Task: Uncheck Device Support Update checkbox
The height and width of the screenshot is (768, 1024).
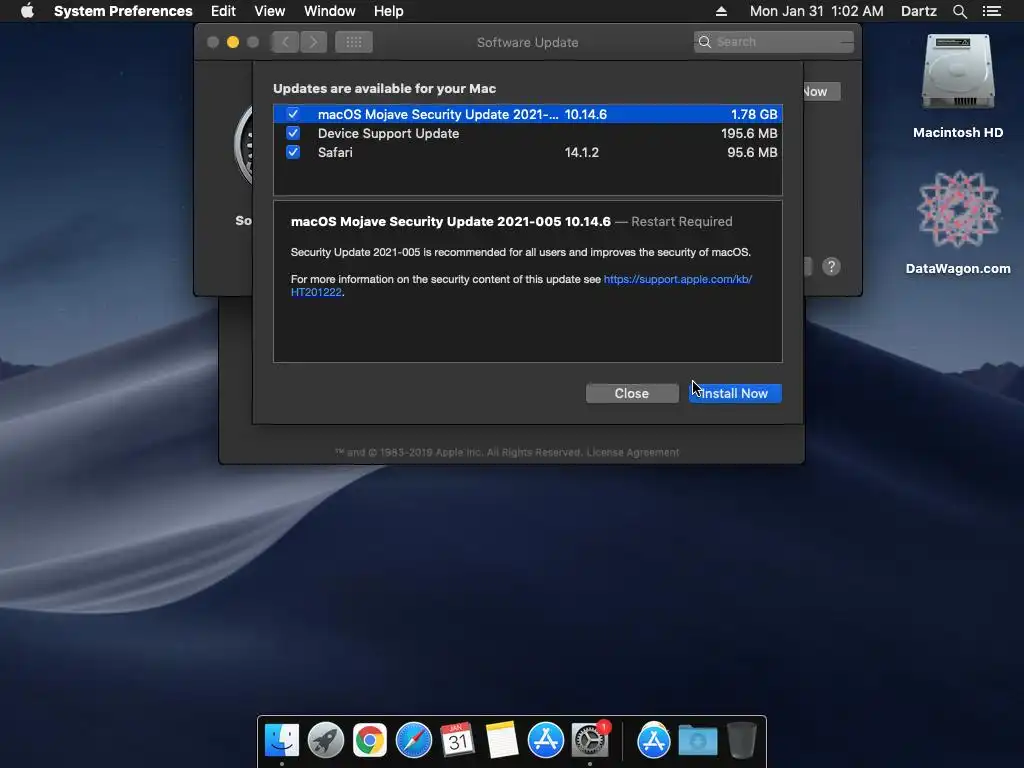Action: 293,133
